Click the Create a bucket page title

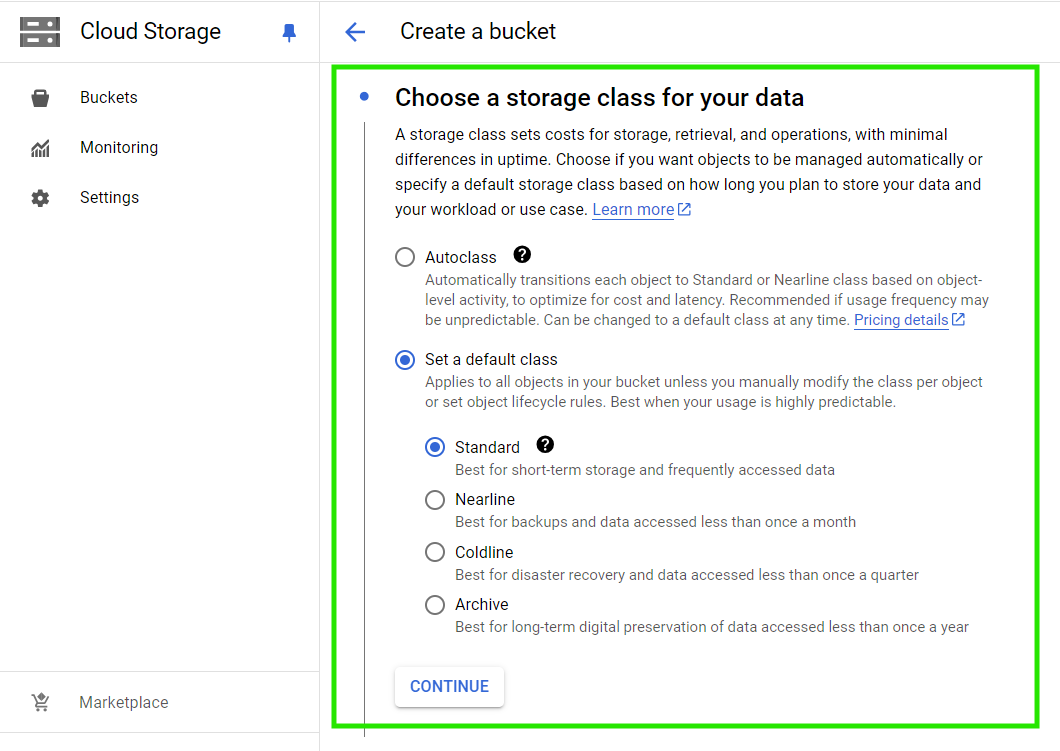[478, 31]
